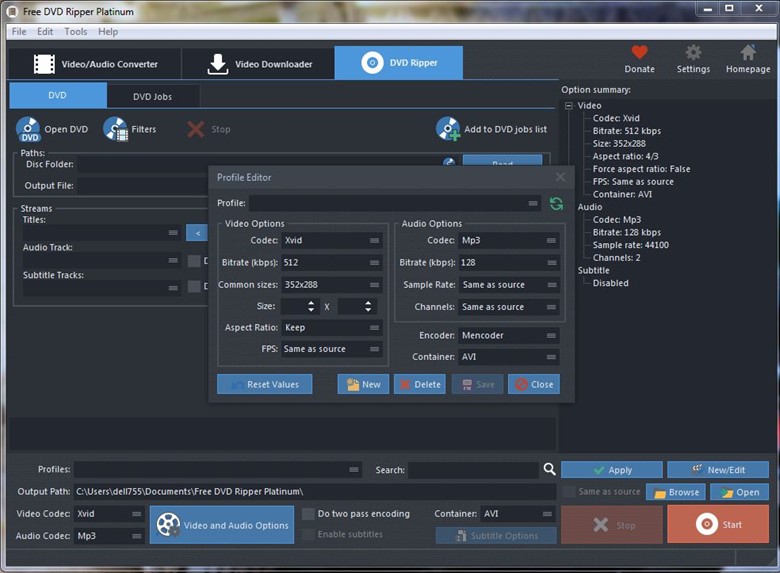The width and height of the screenshot is (780, 573).
Task: Open Video and Audio Options
Action: [x=222, y=525]
